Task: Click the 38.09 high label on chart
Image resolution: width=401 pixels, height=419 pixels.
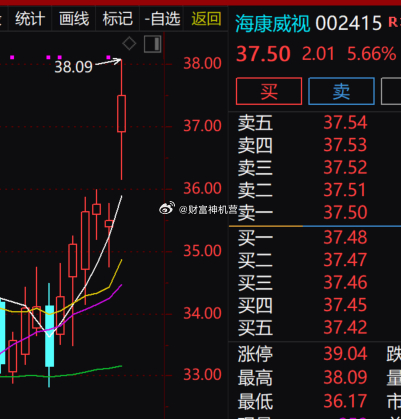Action: click(73, 67)
